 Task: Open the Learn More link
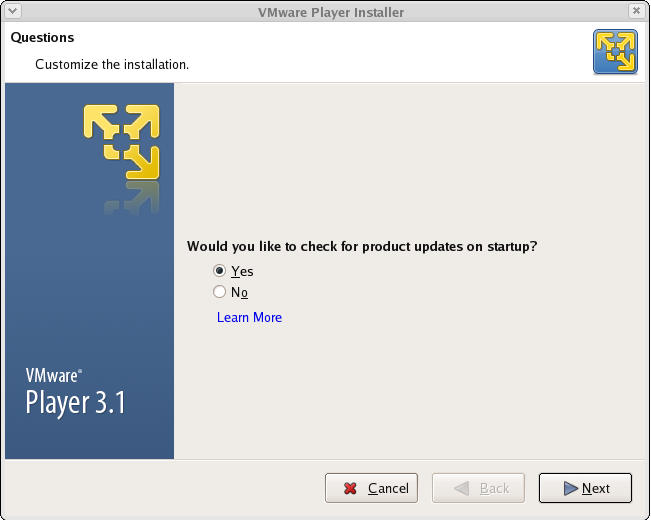click(249, 317)
